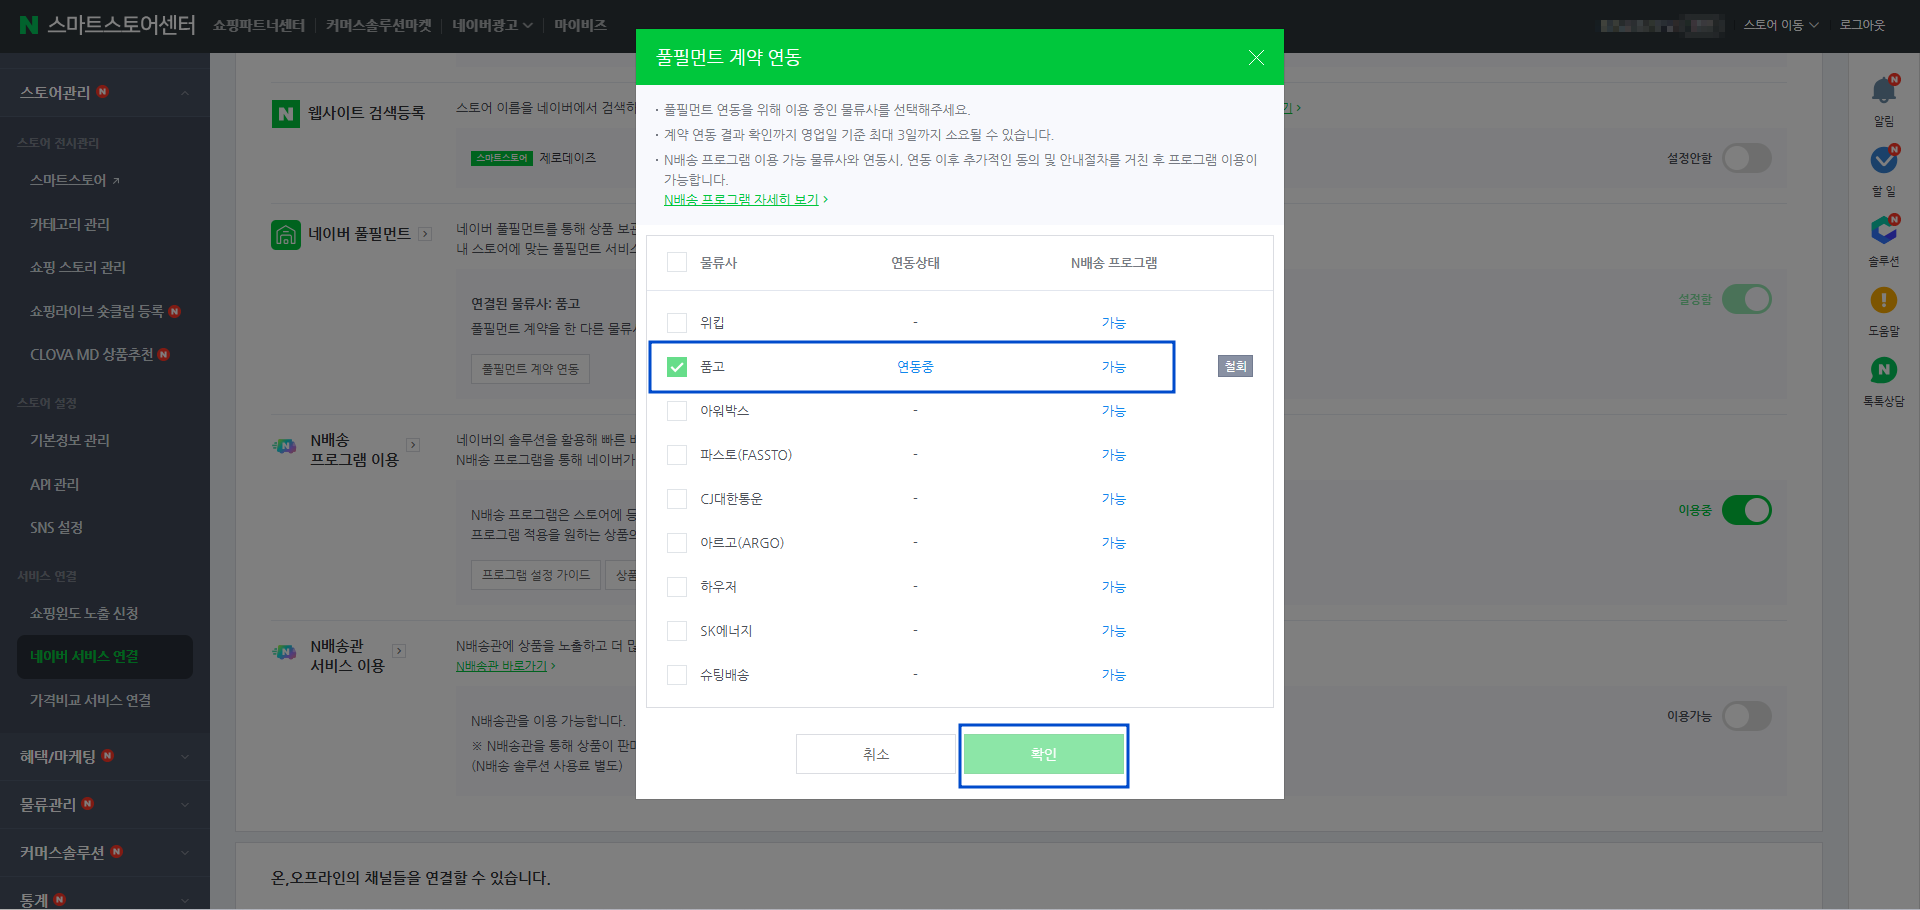
Task: Click the N배송관 서비스 이용 truck icon
Action: tap(285, 652)
